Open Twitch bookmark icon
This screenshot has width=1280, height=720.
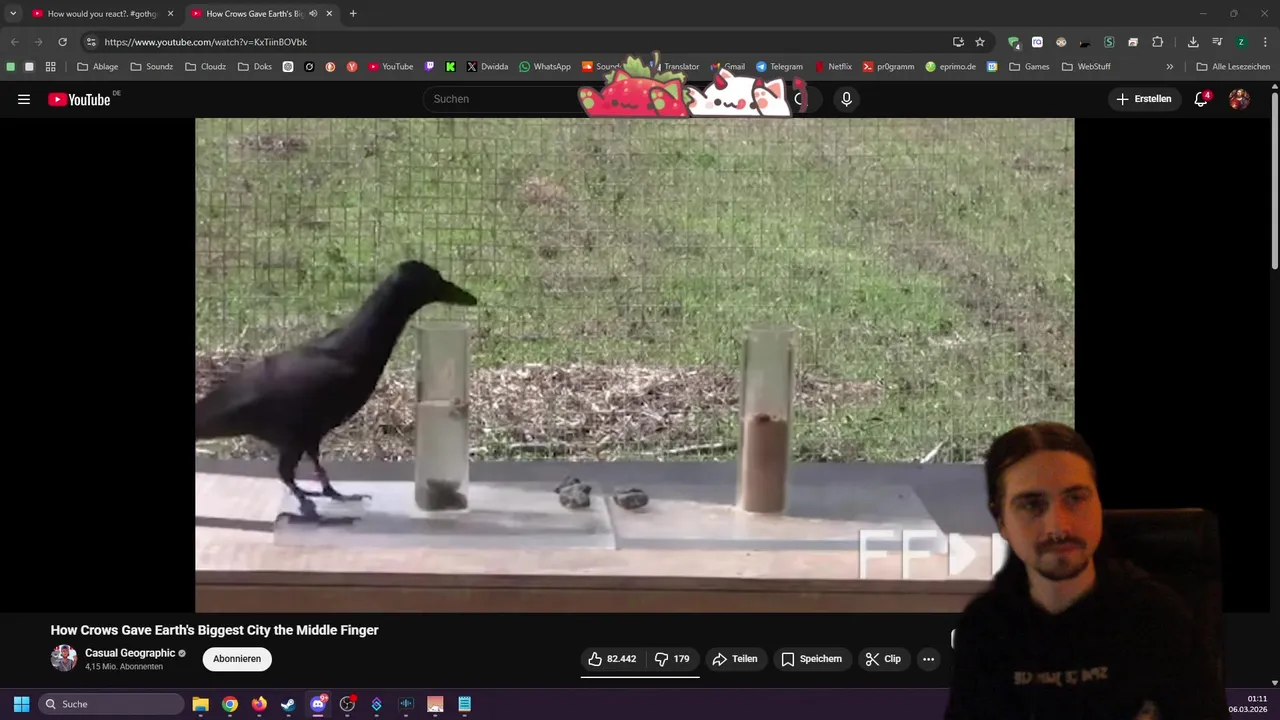pyautogui.click(x=430, y=67)
